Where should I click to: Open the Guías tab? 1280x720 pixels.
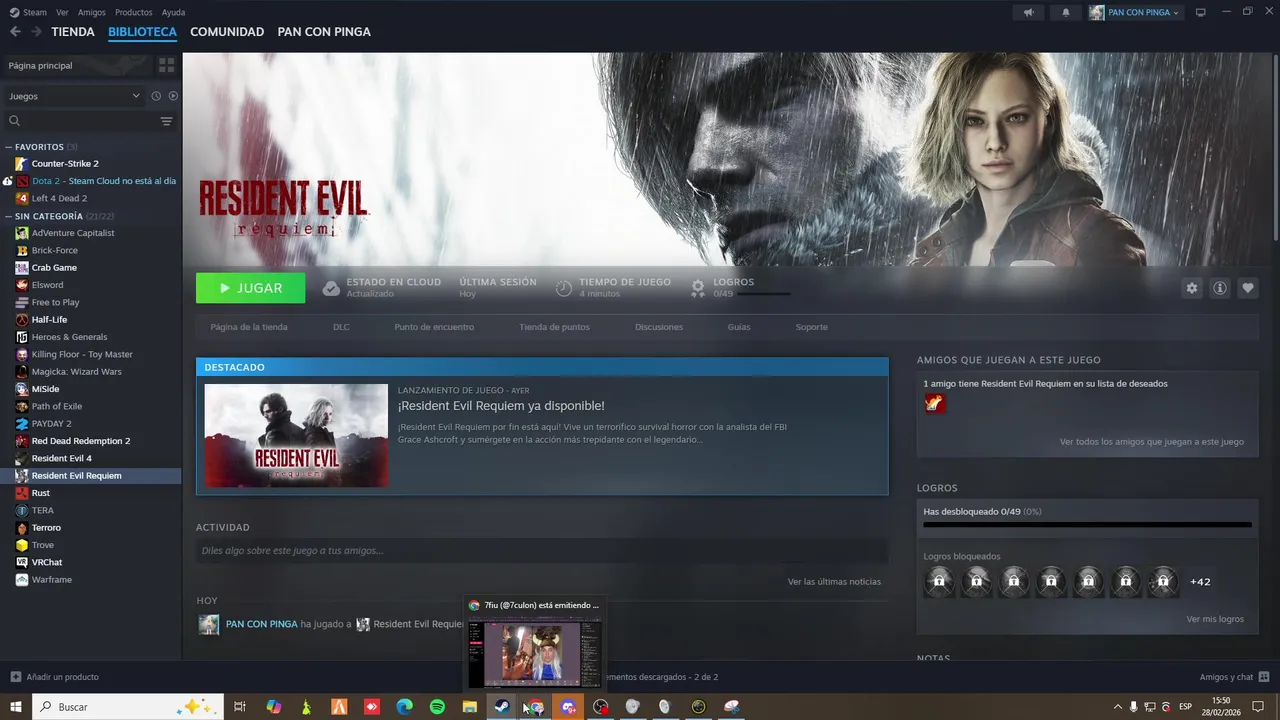[x=739, y=327]
